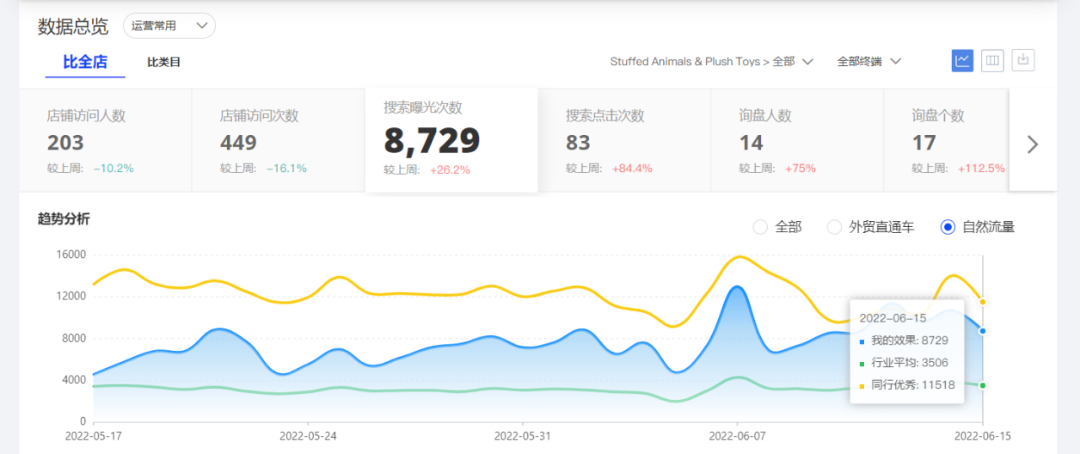The width and height of the screenshot is (1080, 454).
Task: Click the blue data point on 2022-06-15
Action: (983, 331)
